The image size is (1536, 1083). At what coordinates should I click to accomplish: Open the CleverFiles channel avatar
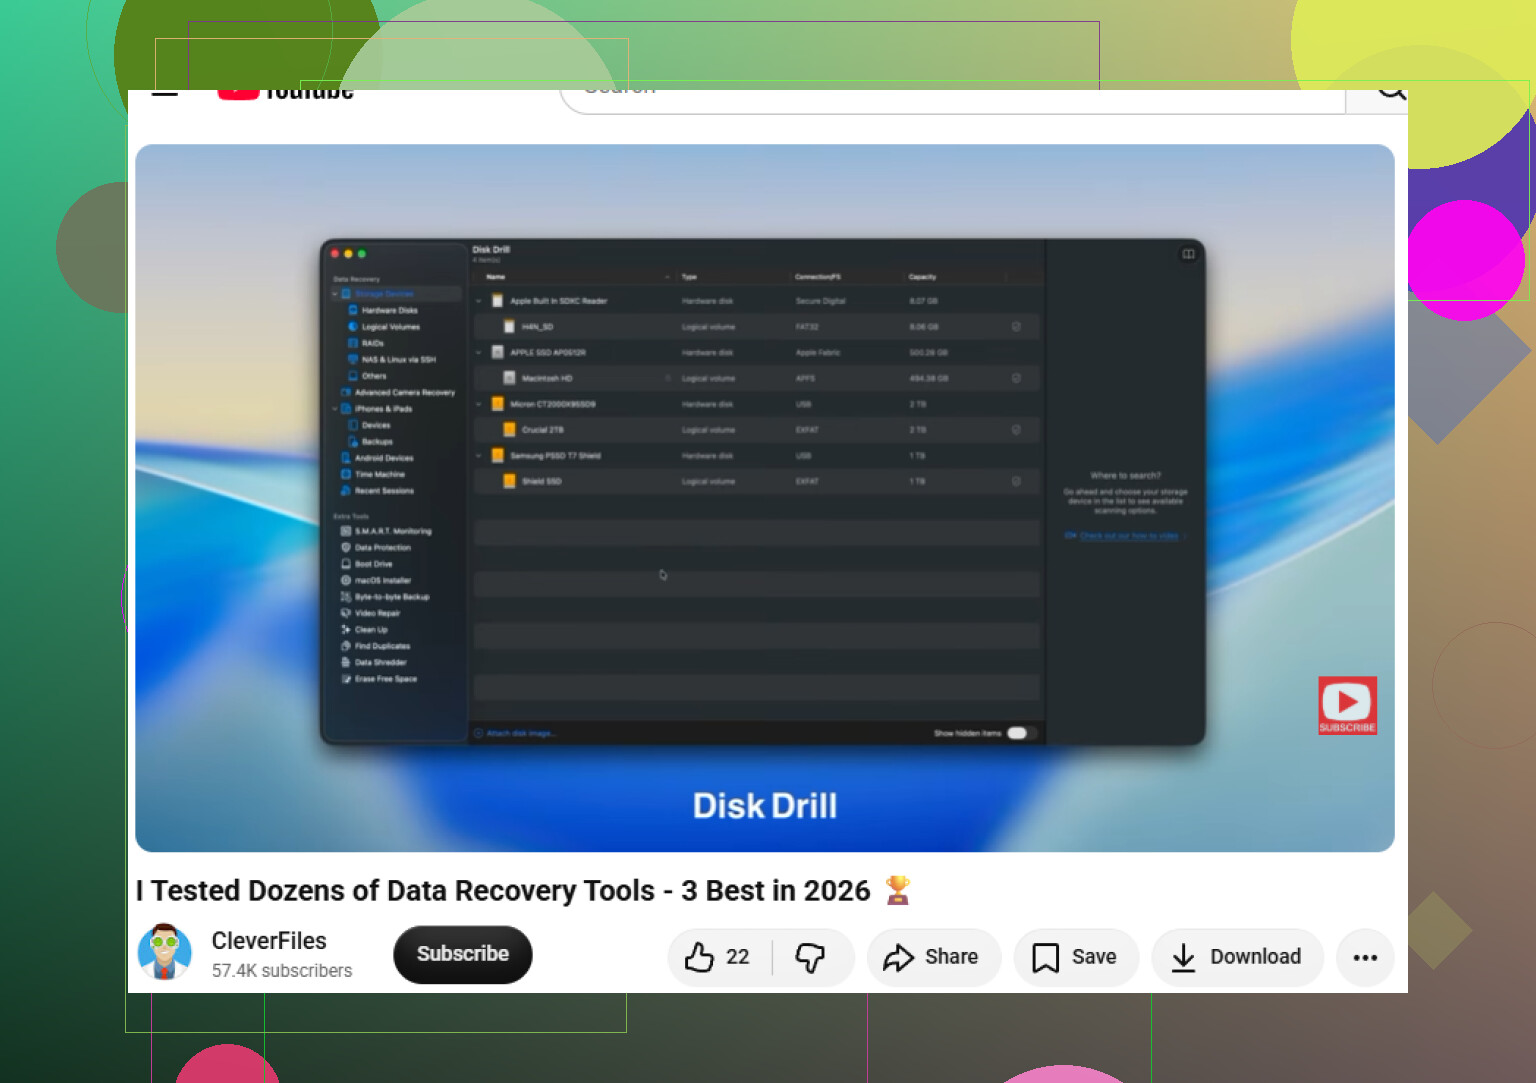coord(165,953)
